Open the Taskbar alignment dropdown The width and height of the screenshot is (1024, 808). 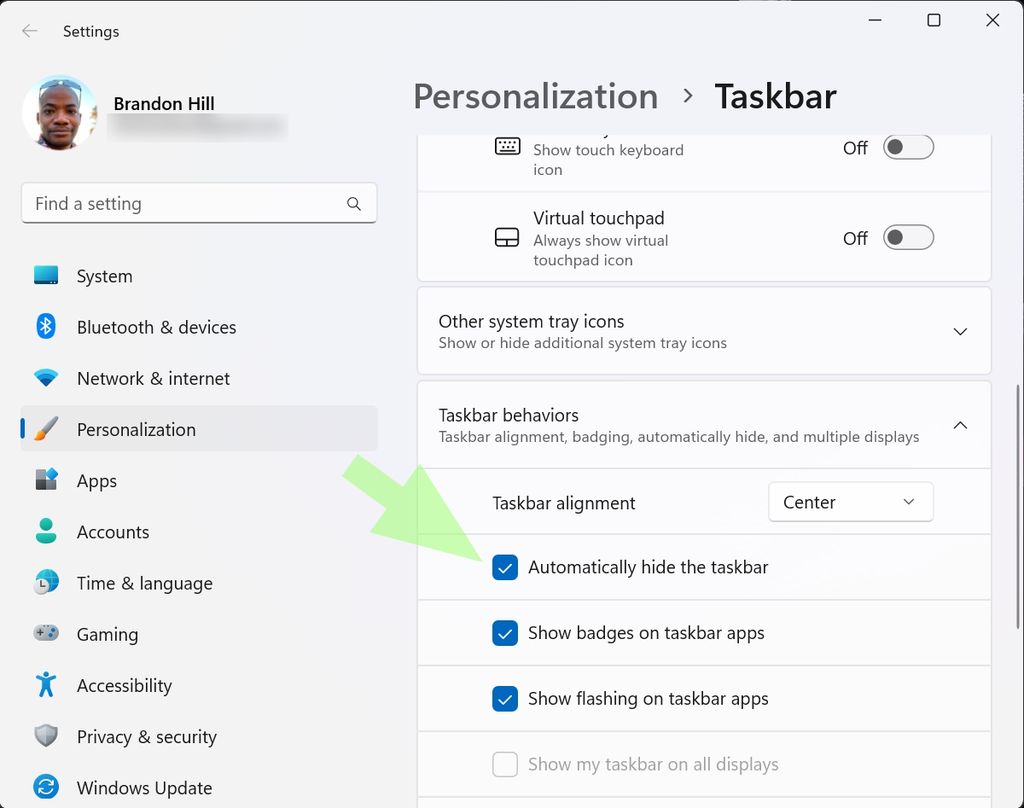[x=850, y=502]
